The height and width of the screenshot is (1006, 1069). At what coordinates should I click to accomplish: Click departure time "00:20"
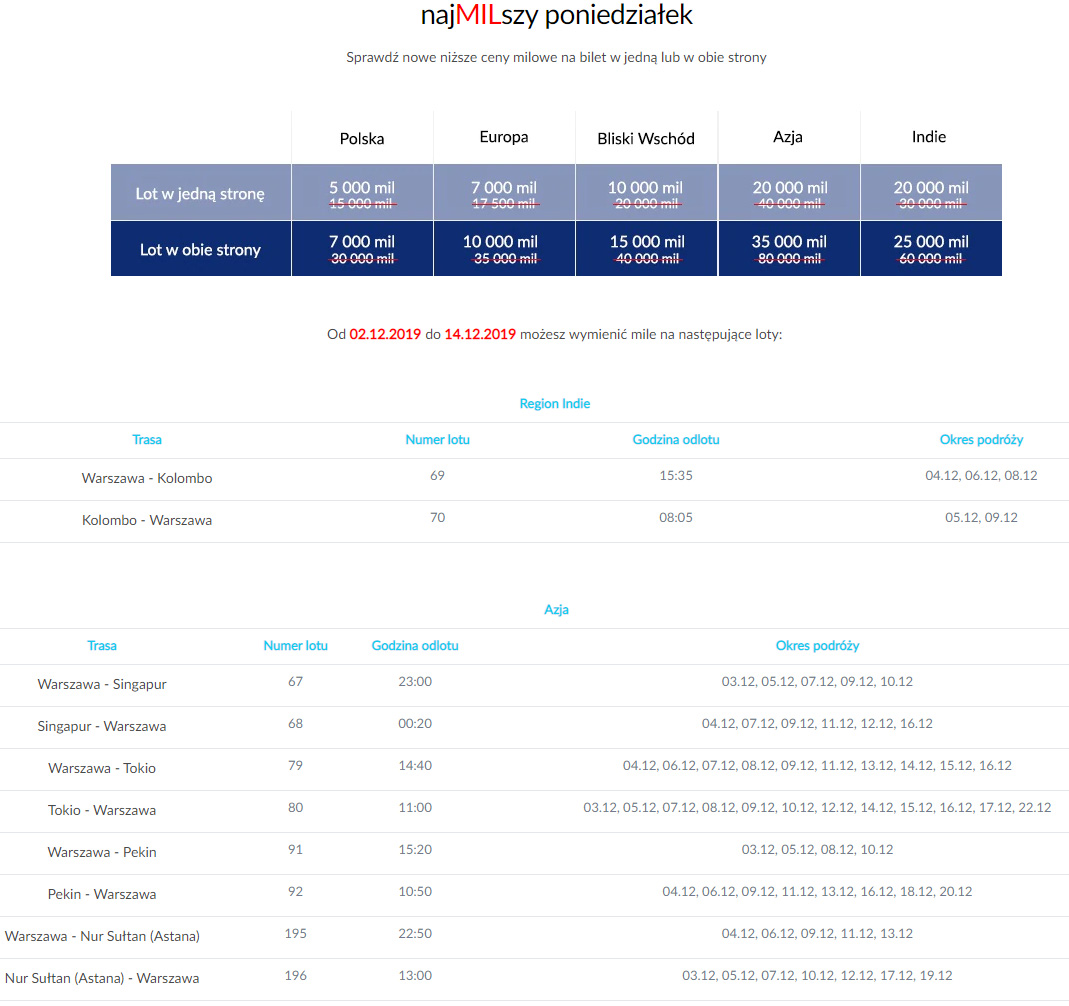(415, 723)
